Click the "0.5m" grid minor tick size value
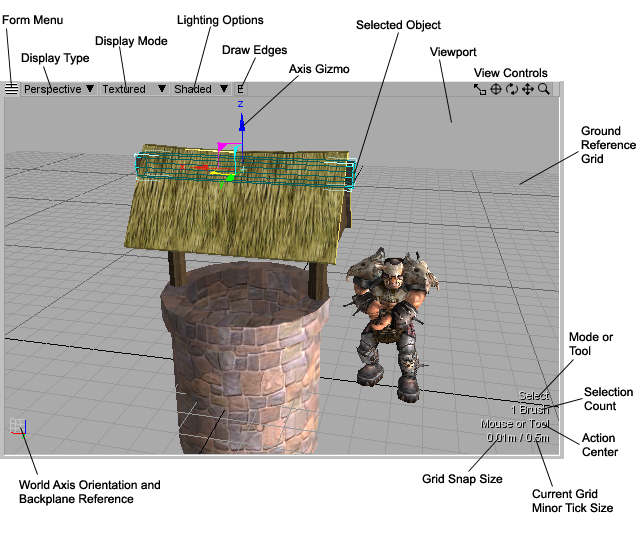Image resolution: width=640 pixels, height=540 pixels. pos(538,438)
